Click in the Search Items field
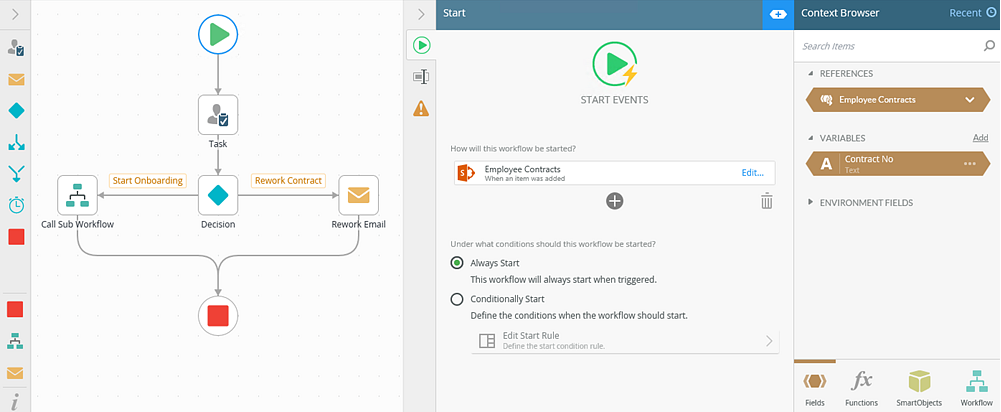1001x412 pixels. [885, 46]
